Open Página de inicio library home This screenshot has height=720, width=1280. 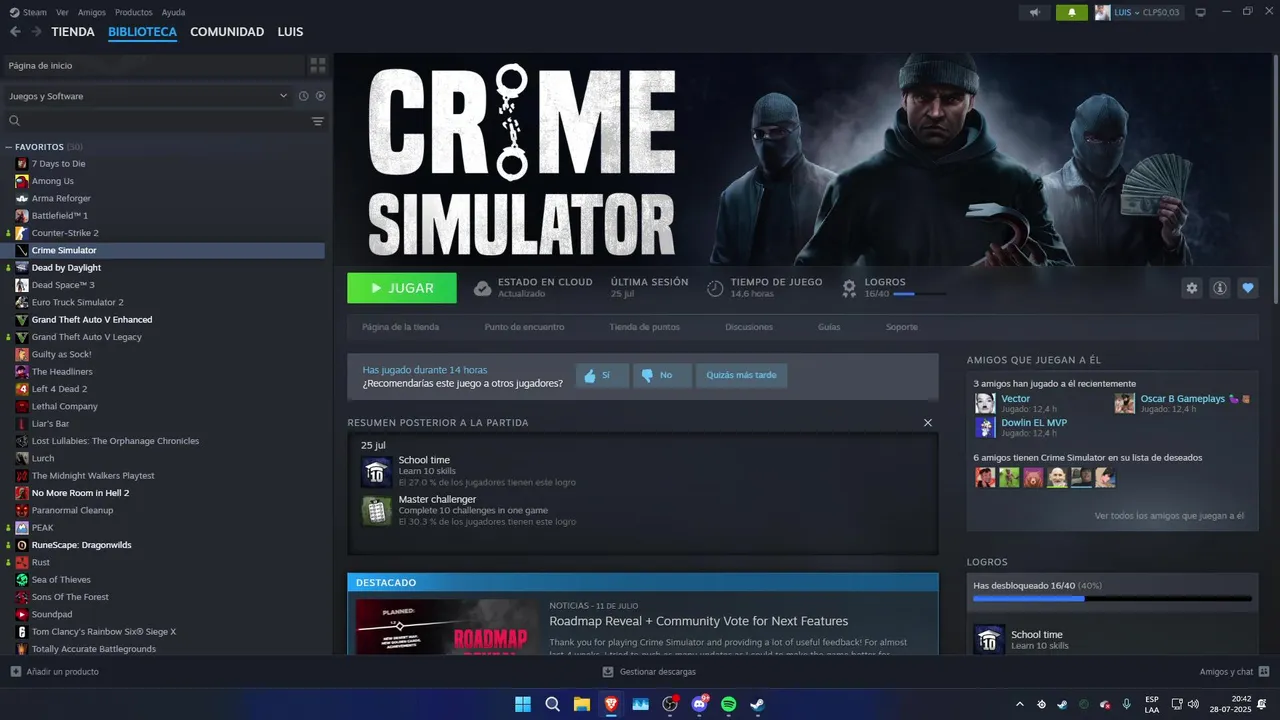153,65
